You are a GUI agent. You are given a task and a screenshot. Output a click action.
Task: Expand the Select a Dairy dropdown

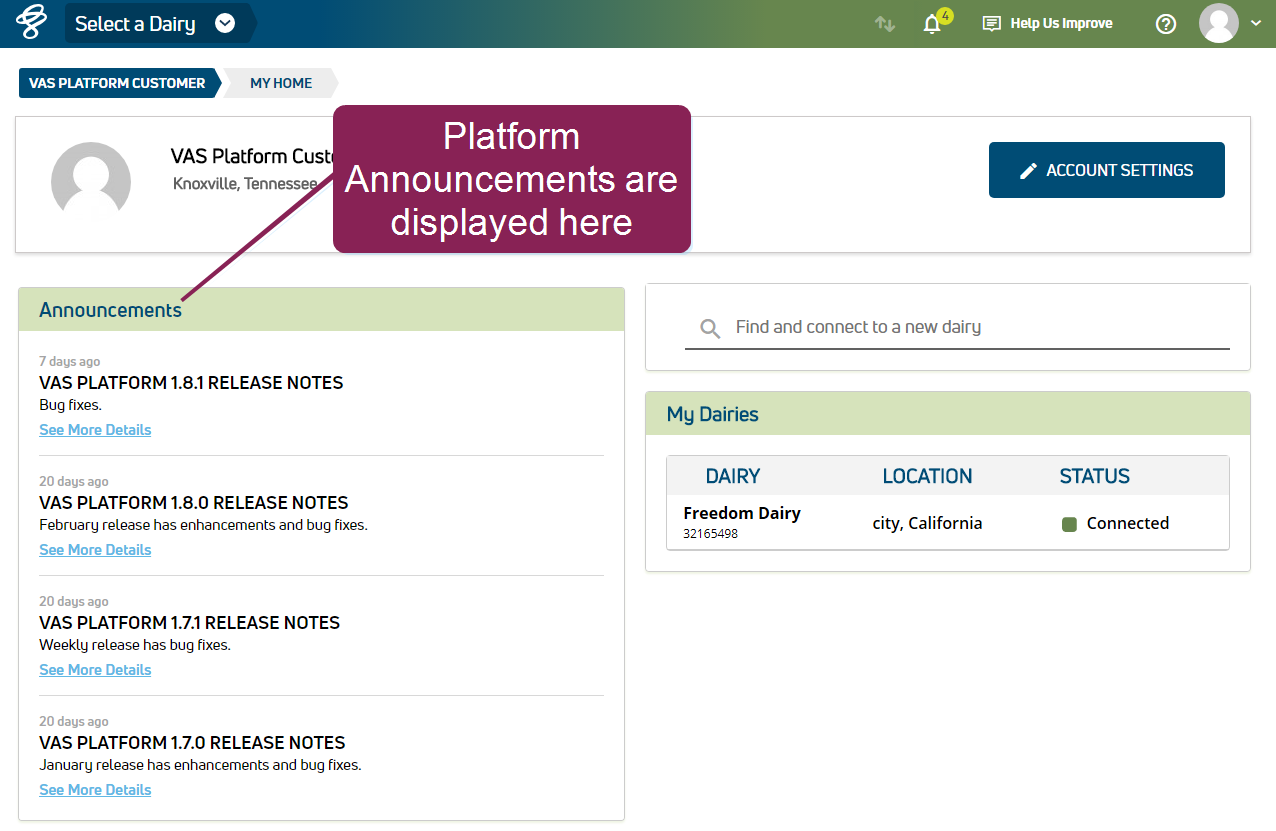click(225, 24)
